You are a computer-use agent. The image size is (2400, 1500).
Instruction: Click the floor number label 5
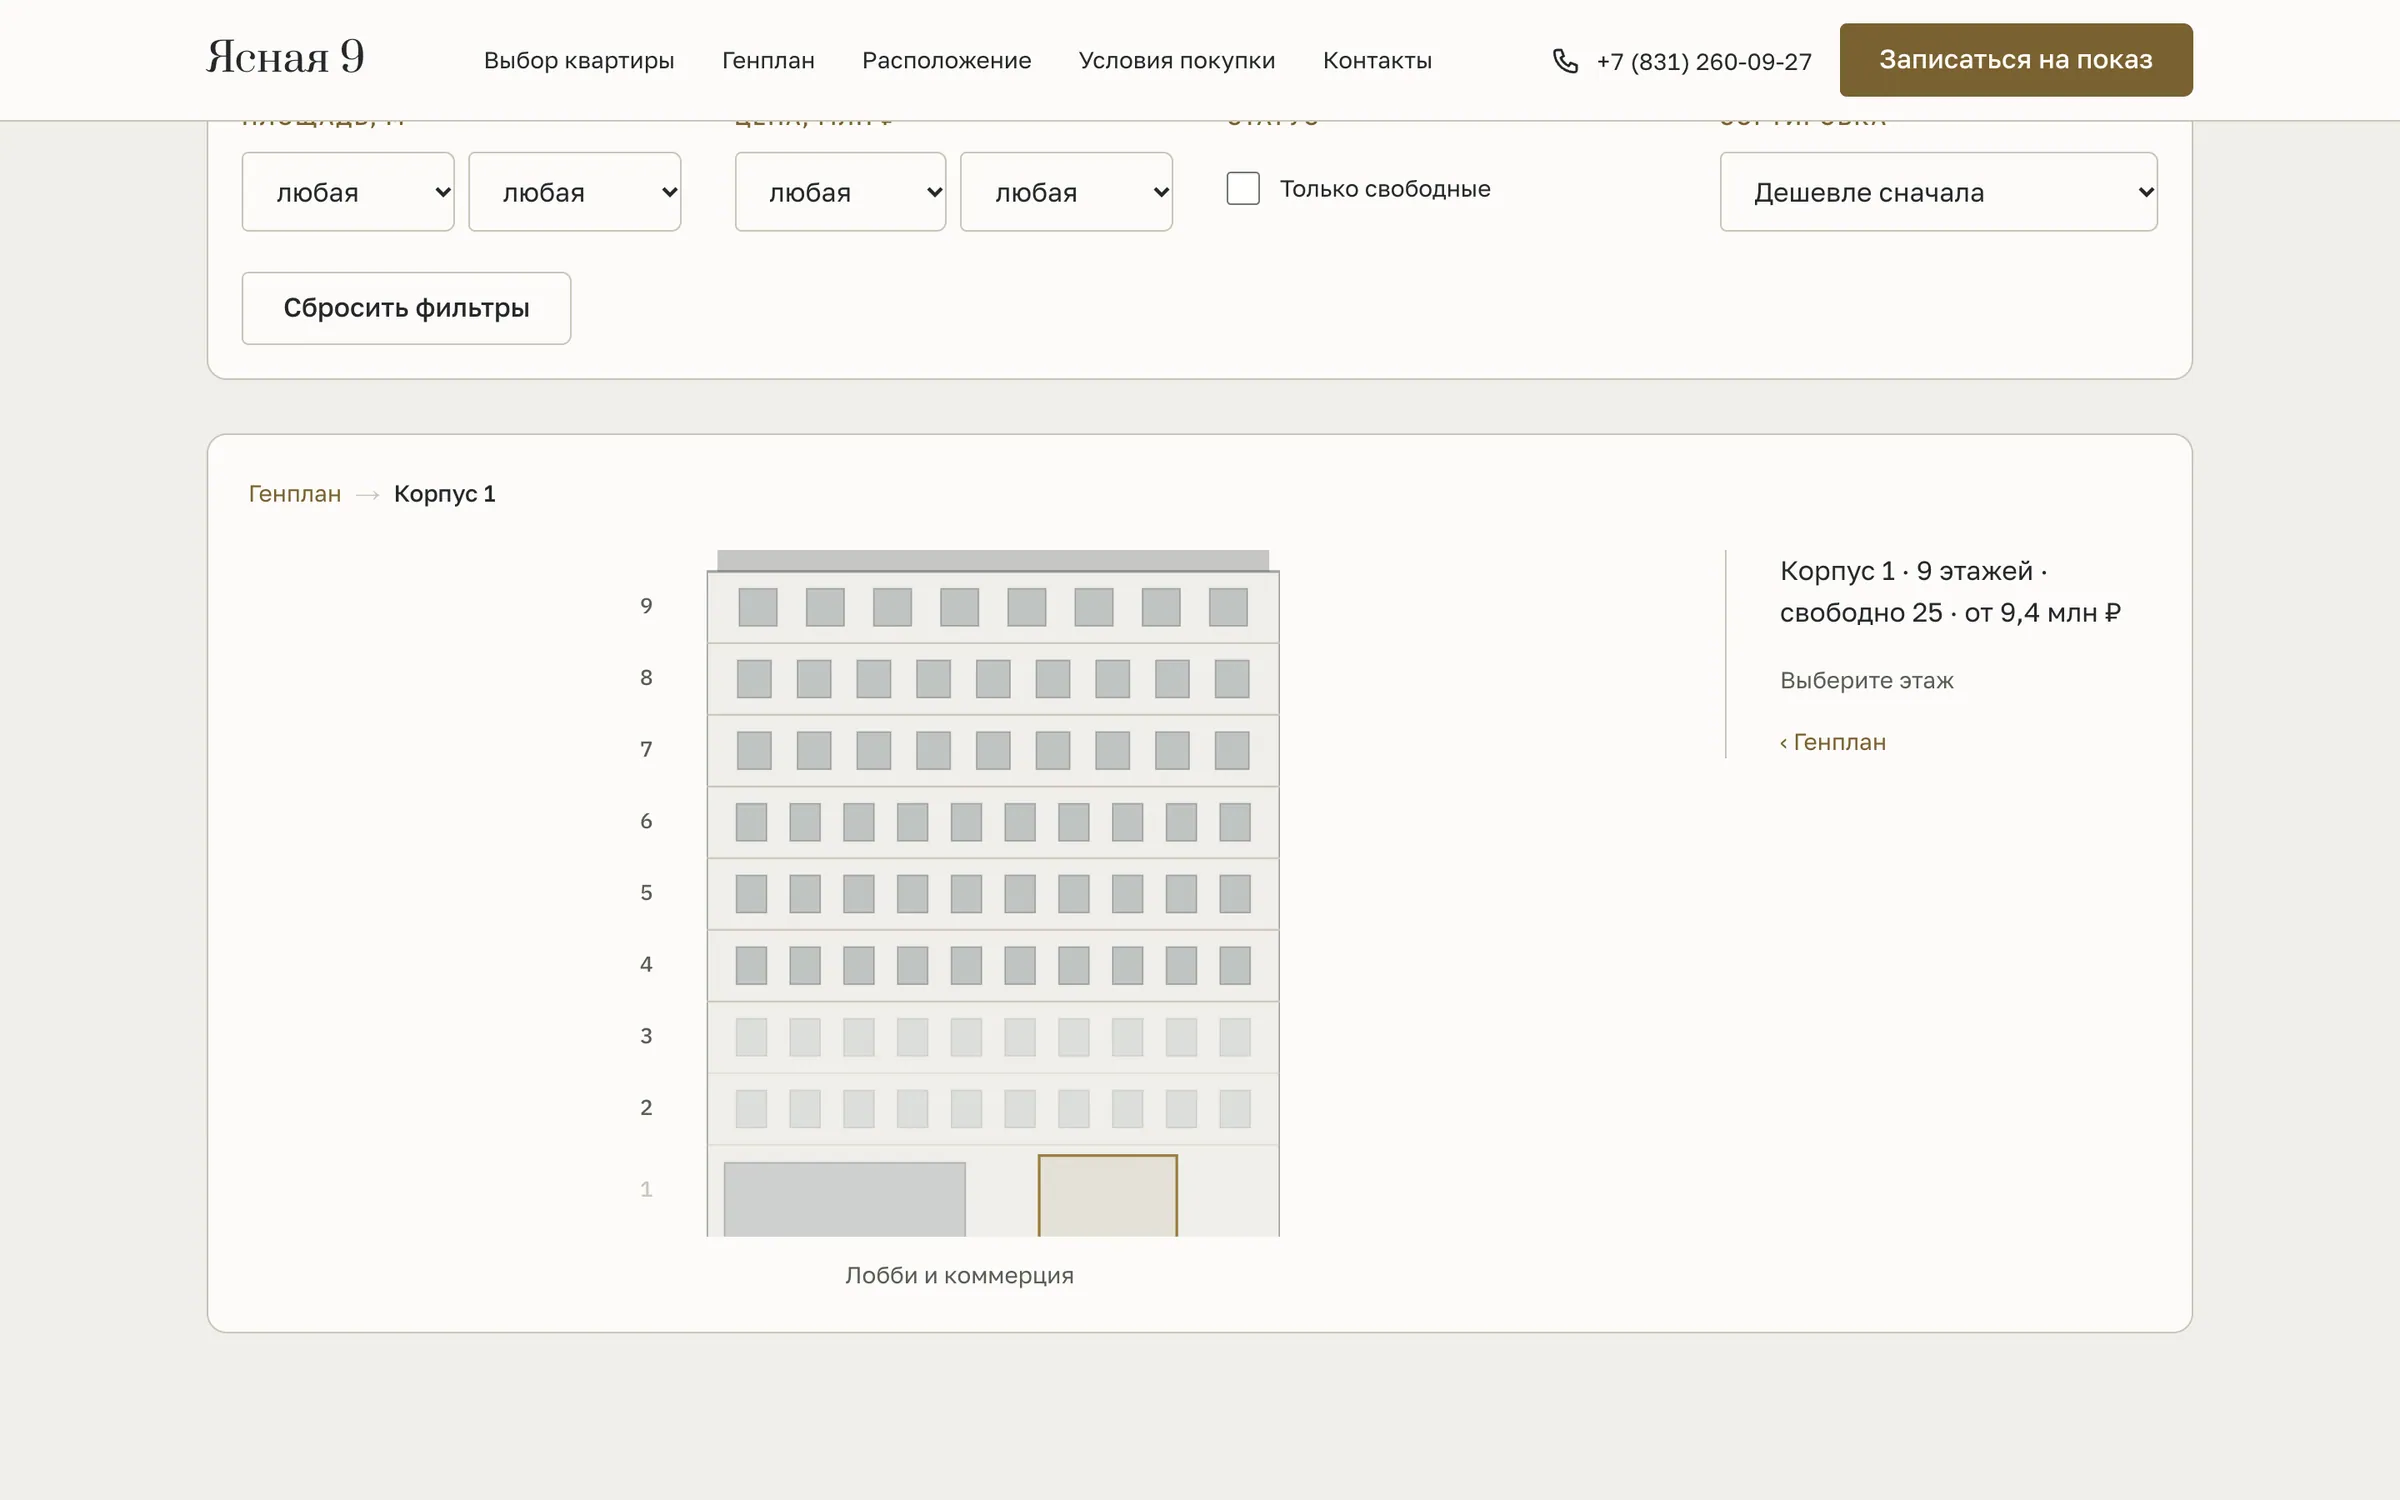point(646,893)
